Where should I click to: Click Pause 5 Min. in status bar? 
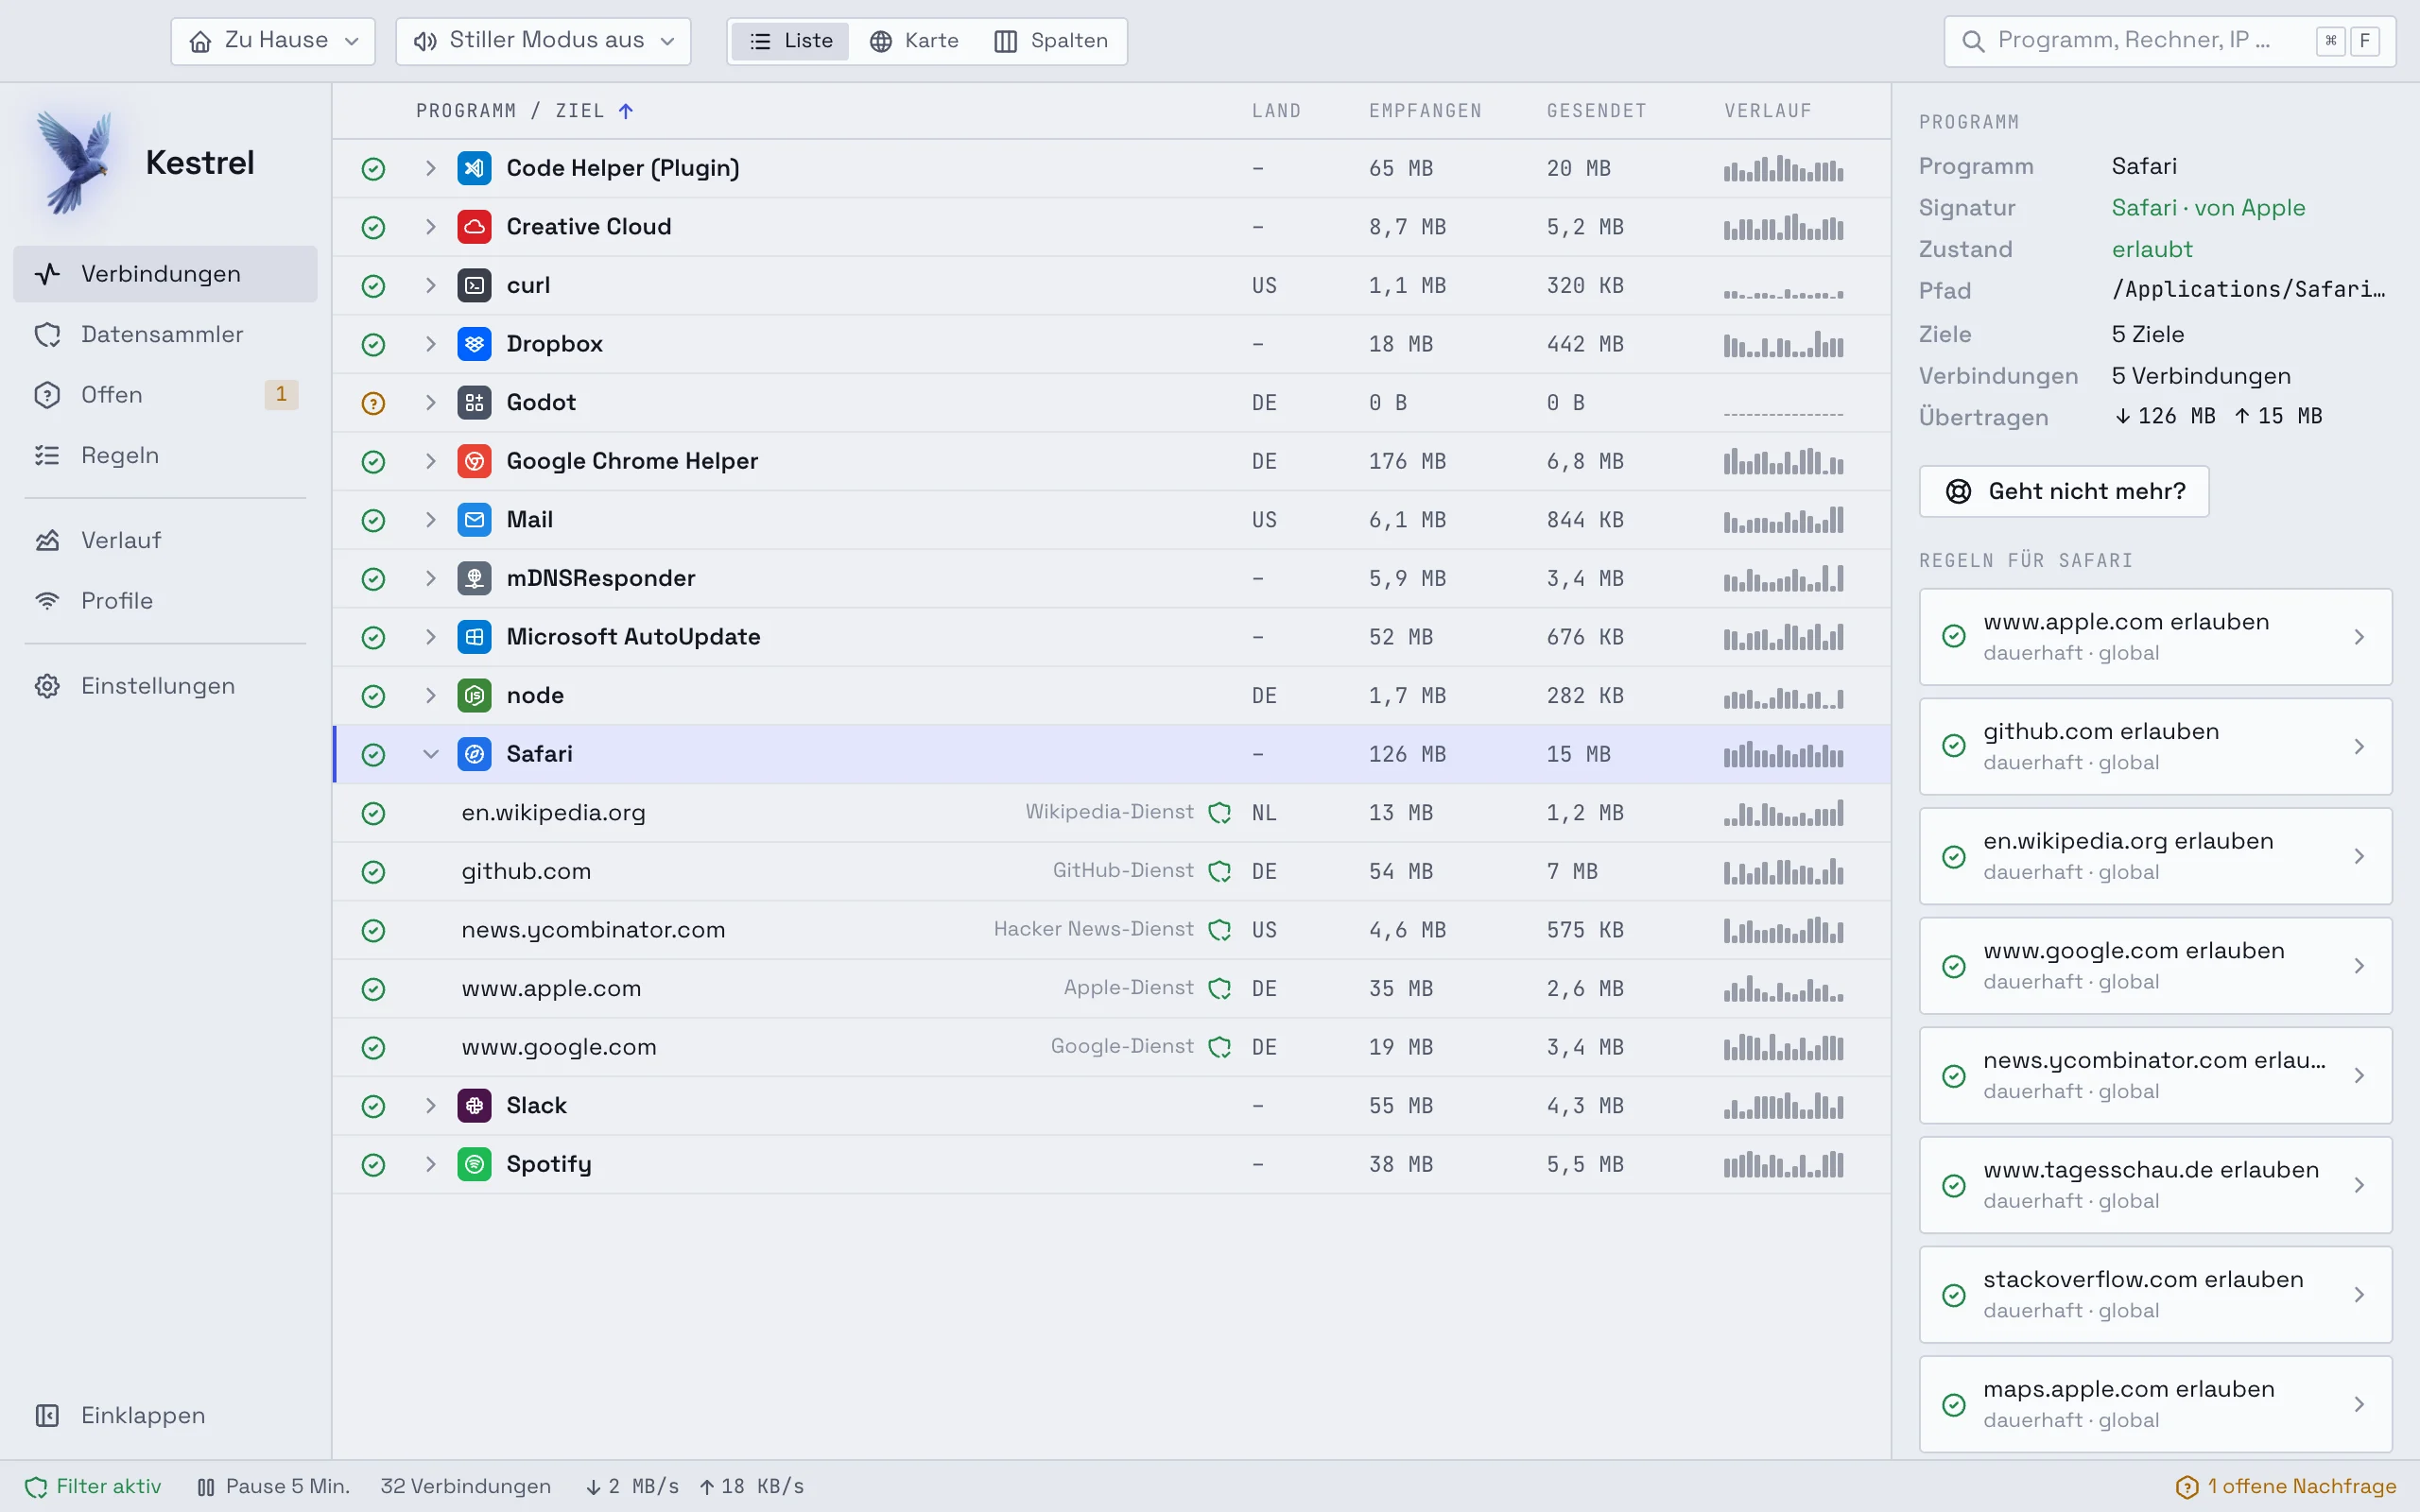(x=273, y=1486)
